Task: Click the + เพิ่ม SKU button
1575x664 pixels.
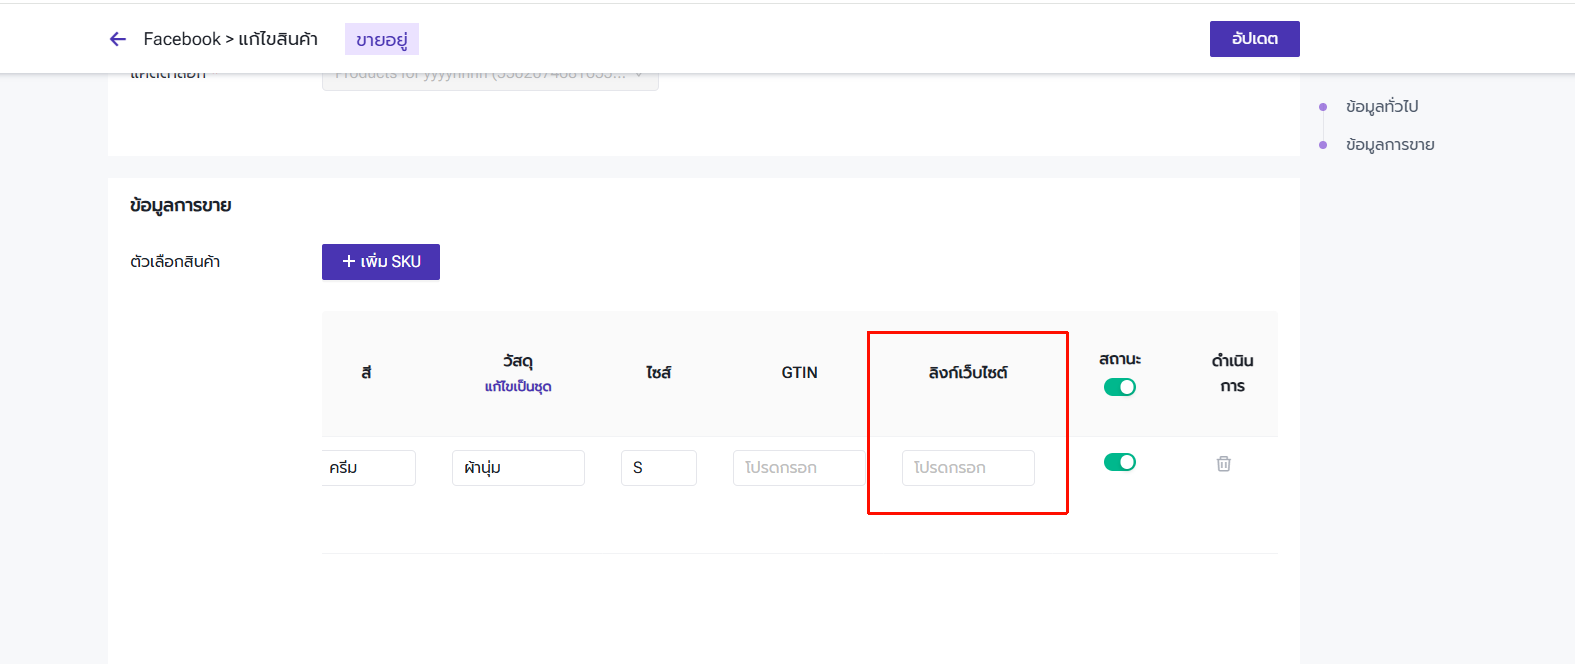Action: coord(380,262)
